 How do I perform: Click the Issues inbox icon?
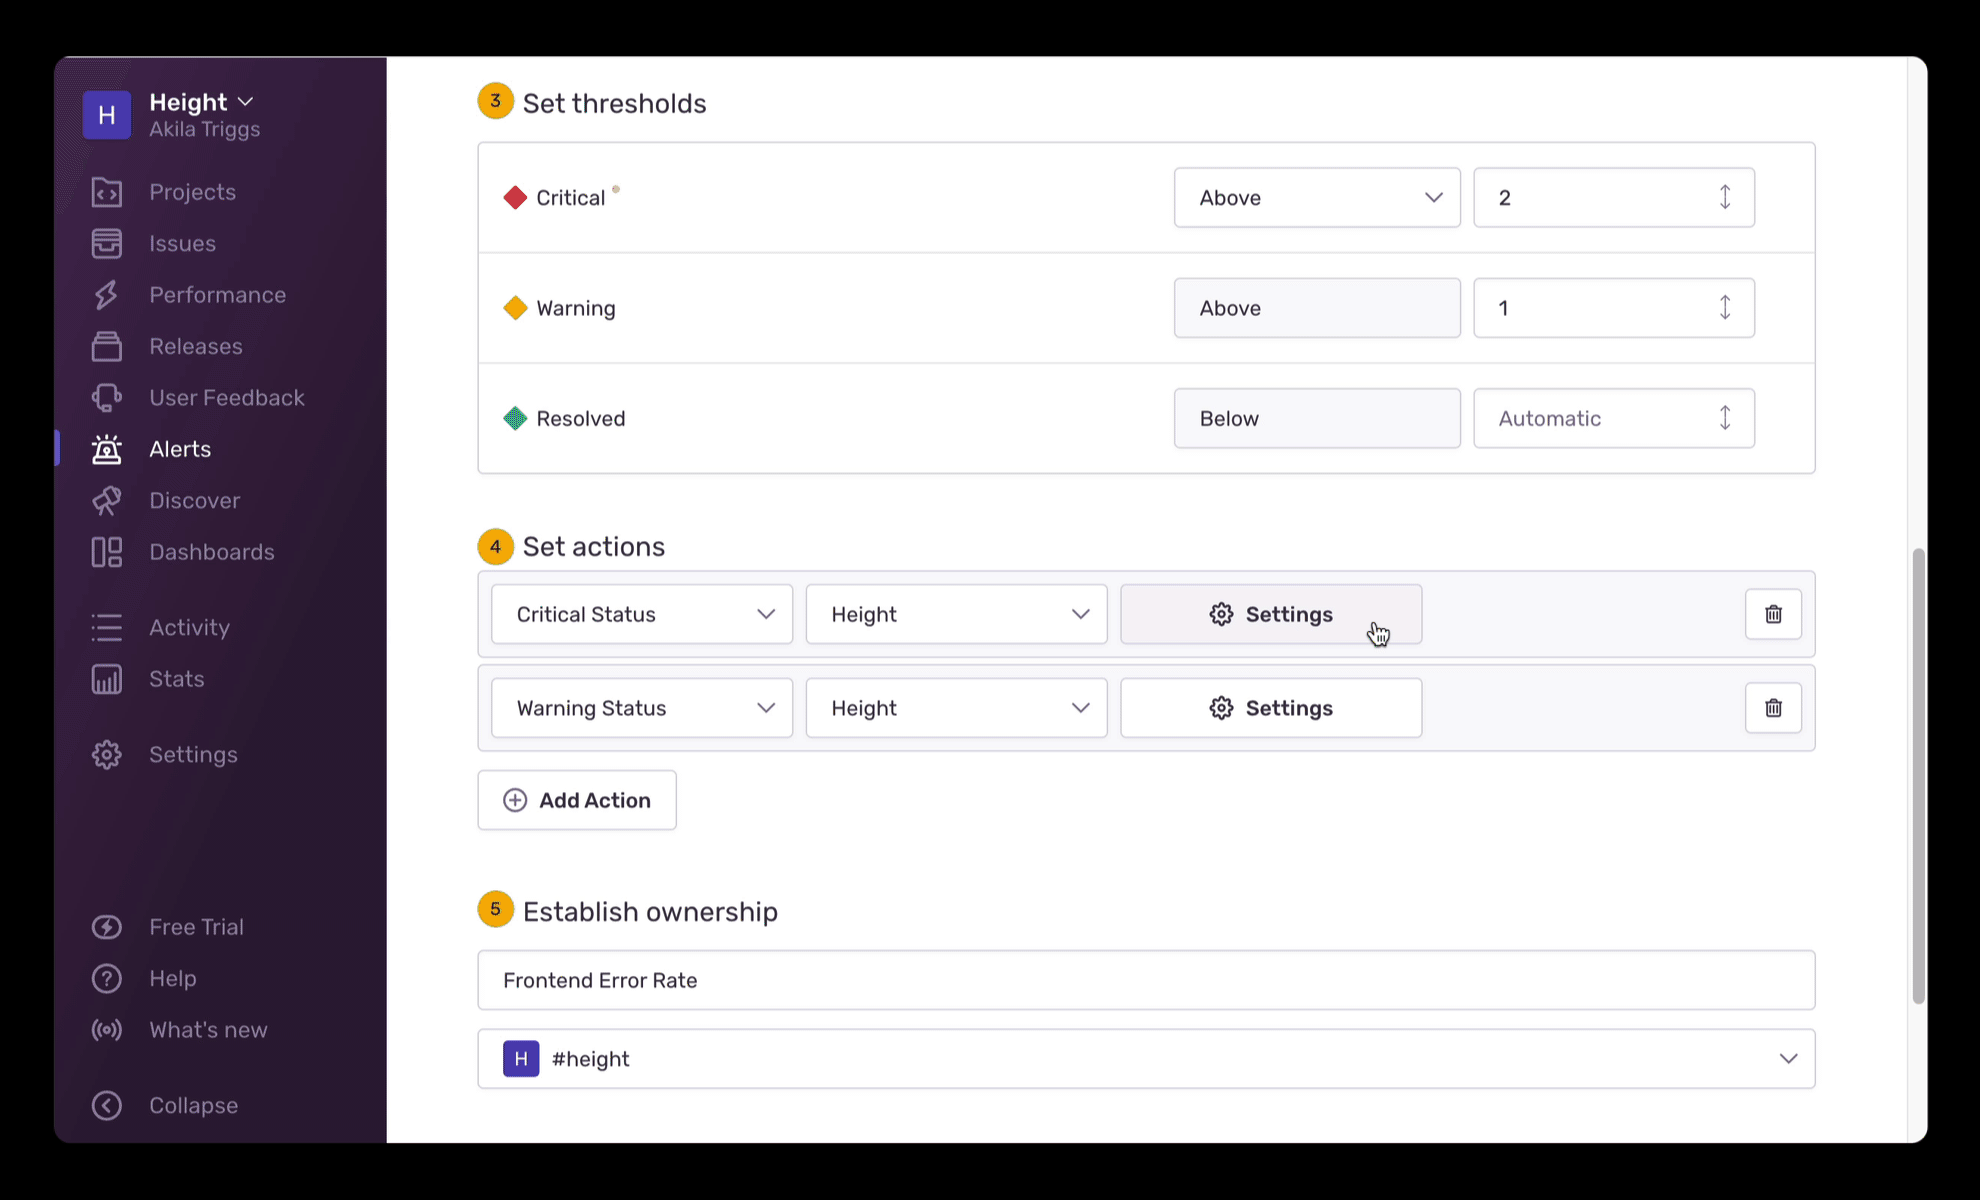107,243
